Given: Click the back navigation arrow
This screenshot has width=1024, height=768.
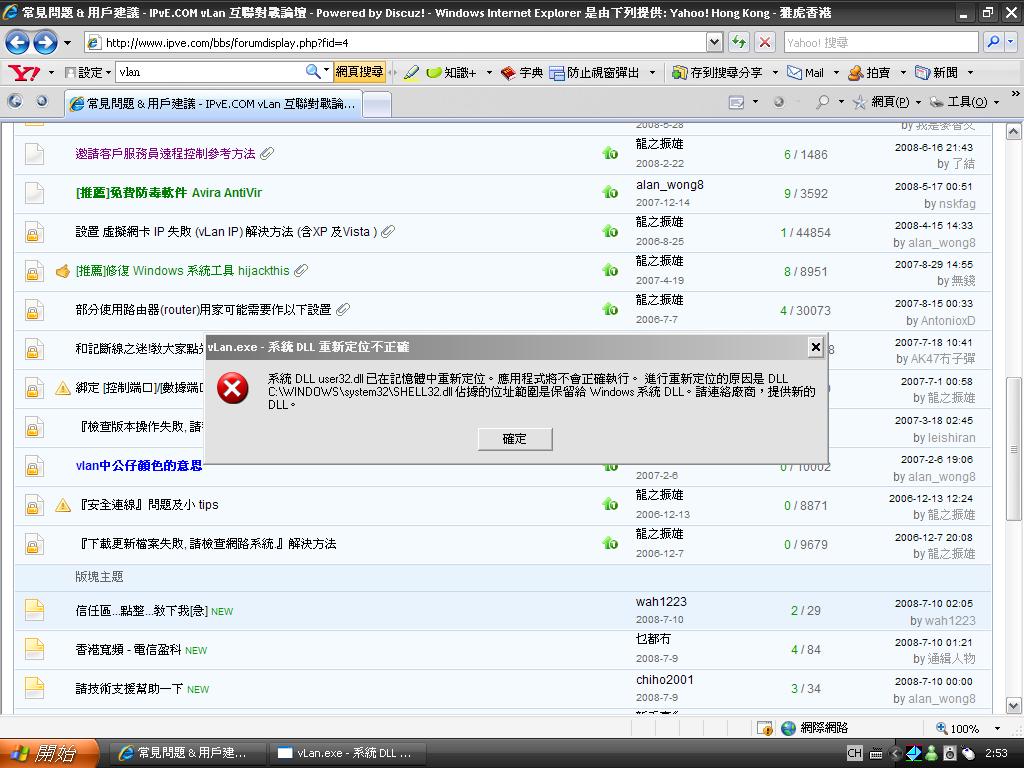Looking at the screenshot, I should point(18,42).
